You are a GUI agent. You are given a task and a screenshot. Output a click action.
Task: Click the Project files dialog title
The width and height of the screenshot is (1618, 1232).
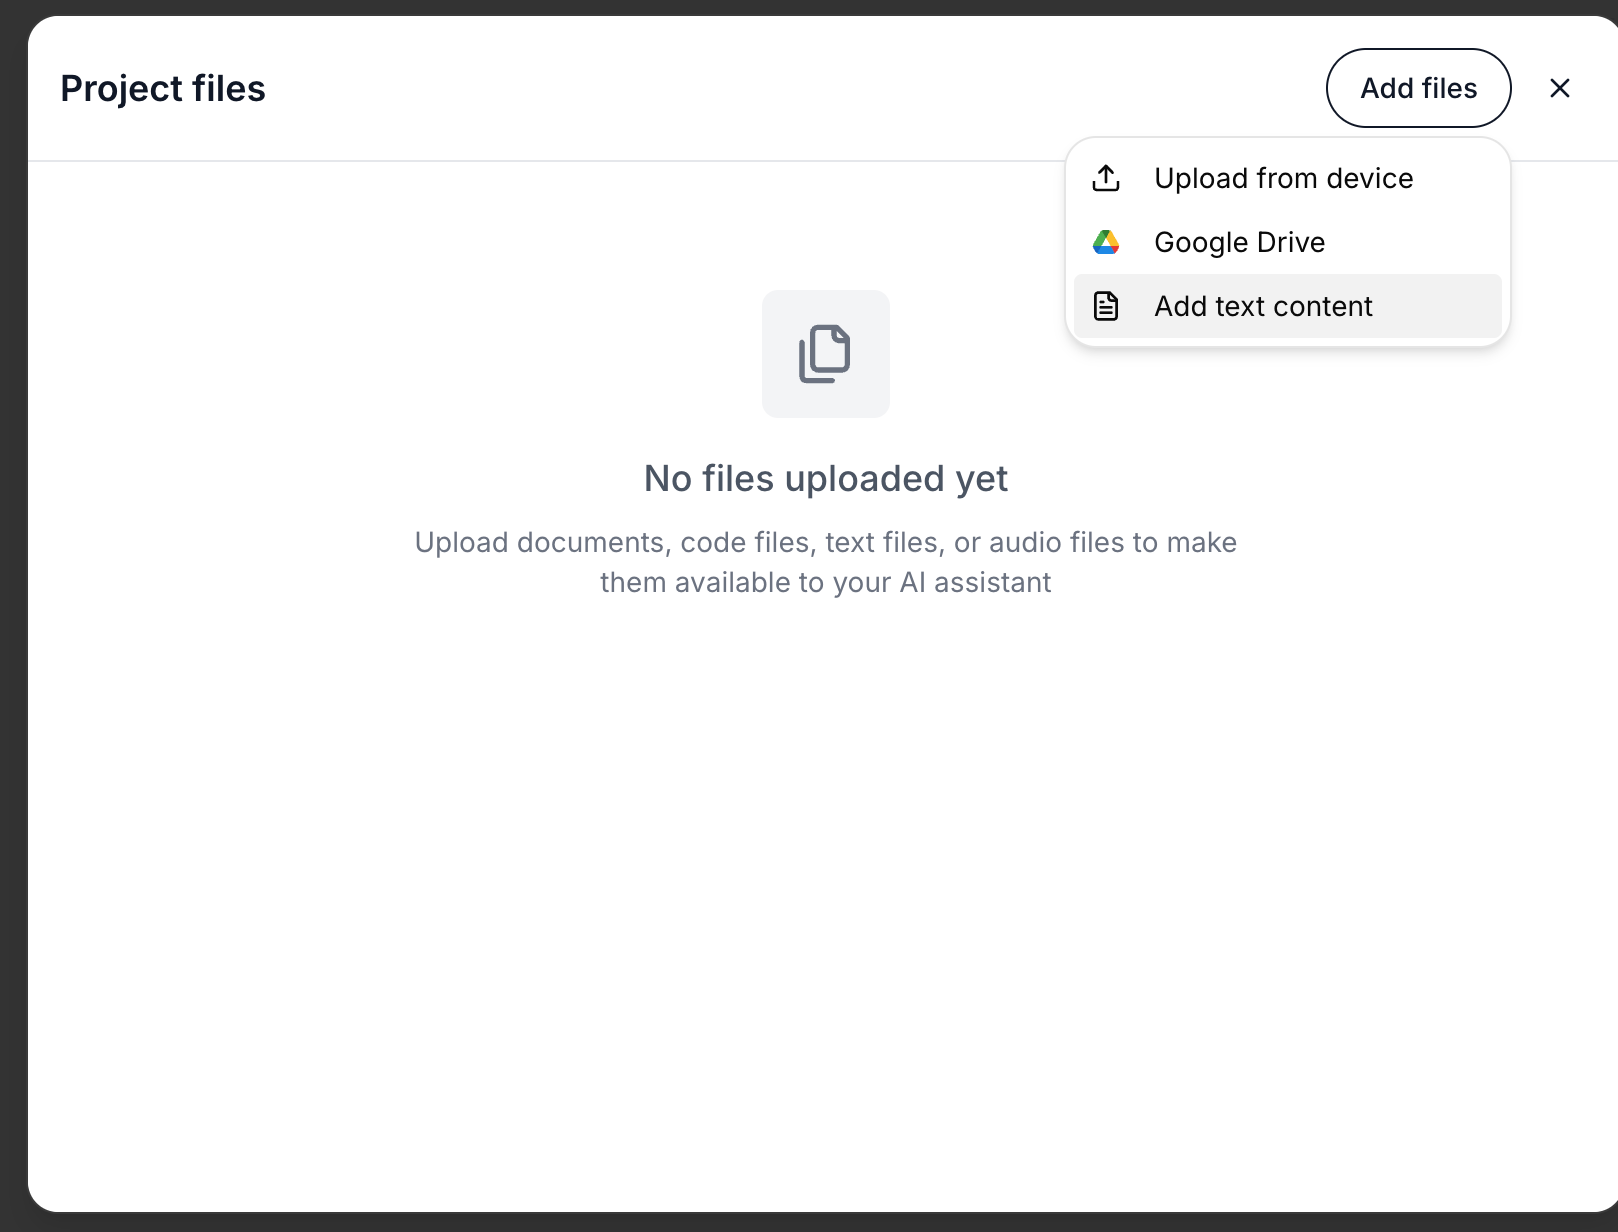tap(163, 88)
